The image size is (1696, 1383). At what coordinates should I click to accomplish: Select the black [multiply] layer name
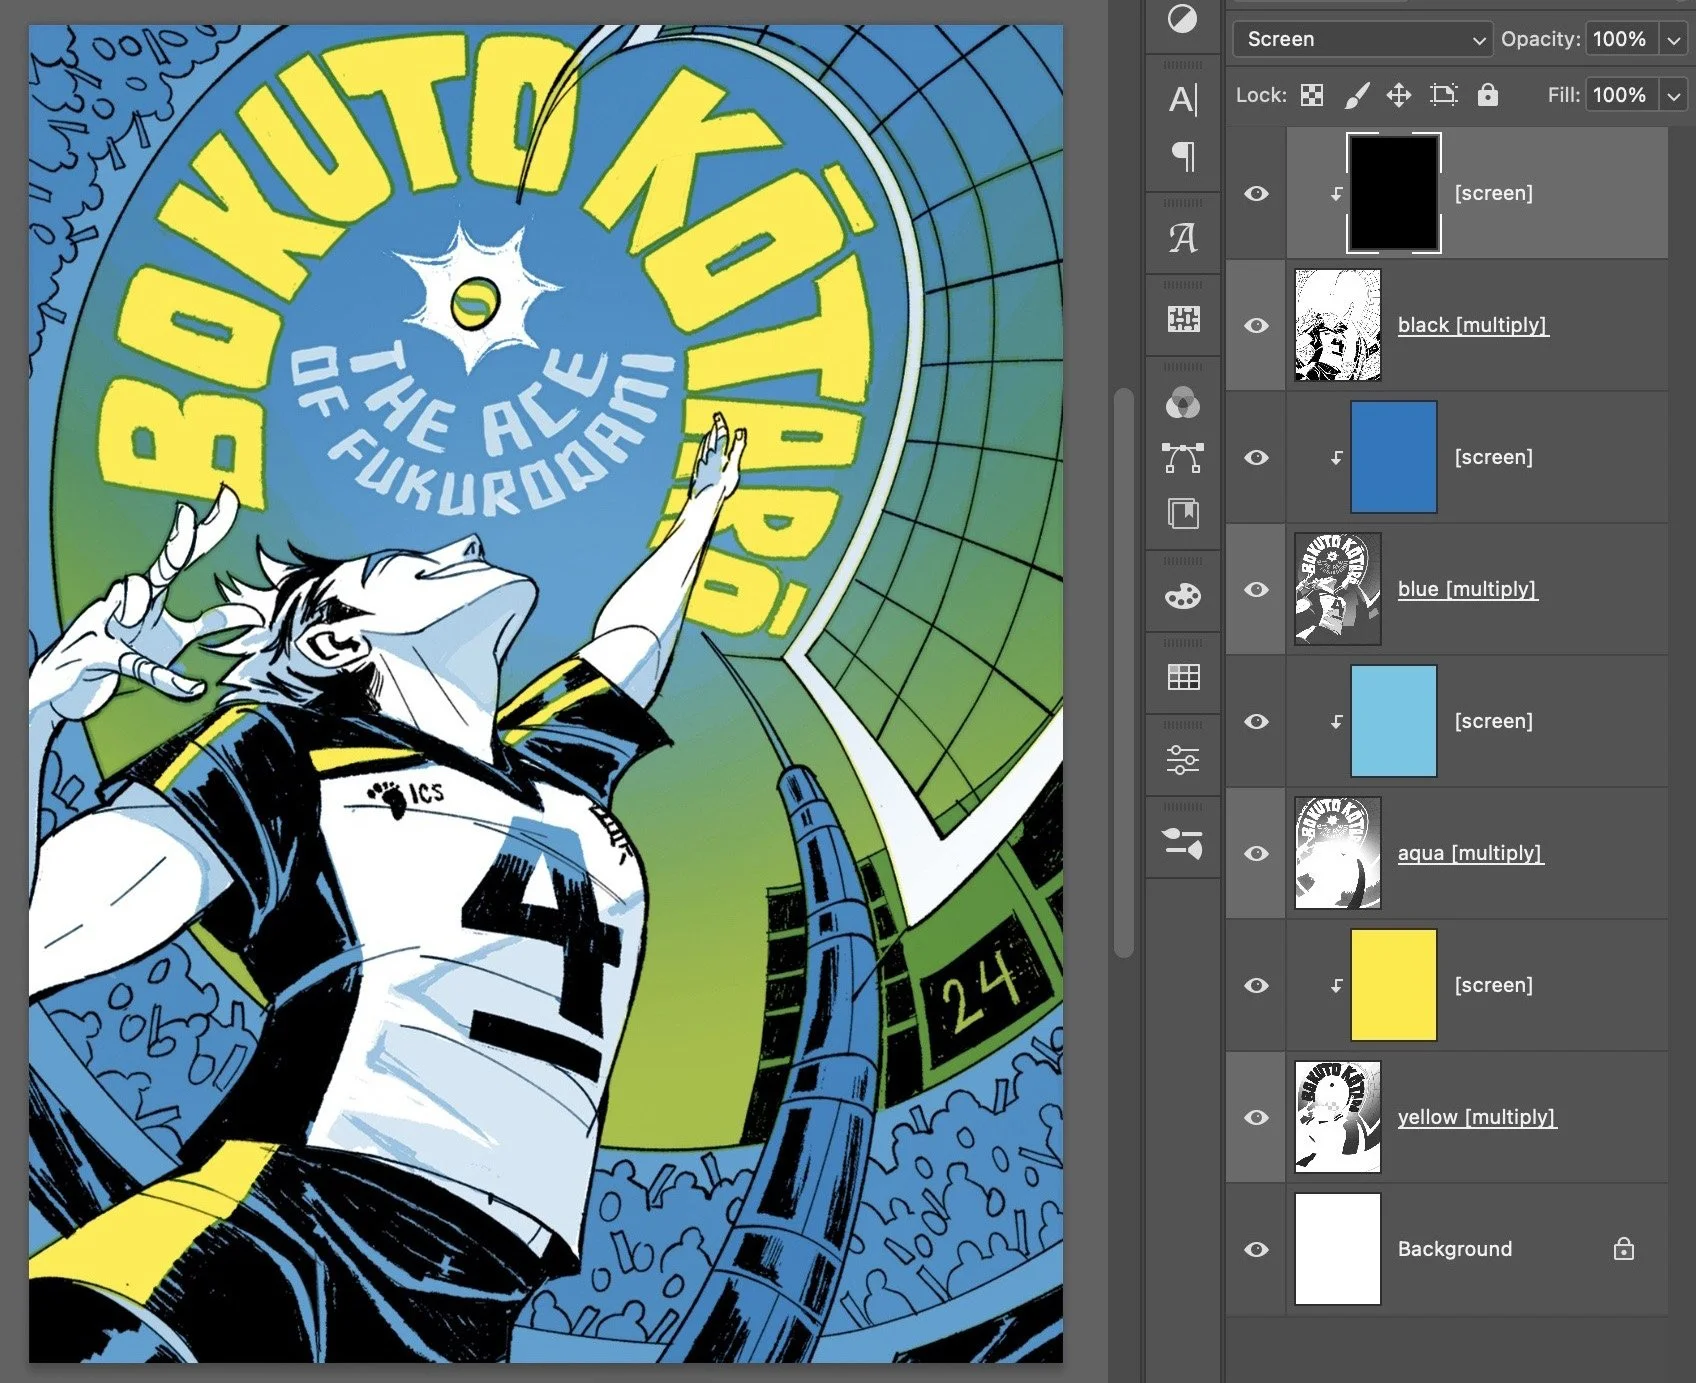pos(1472,325)
